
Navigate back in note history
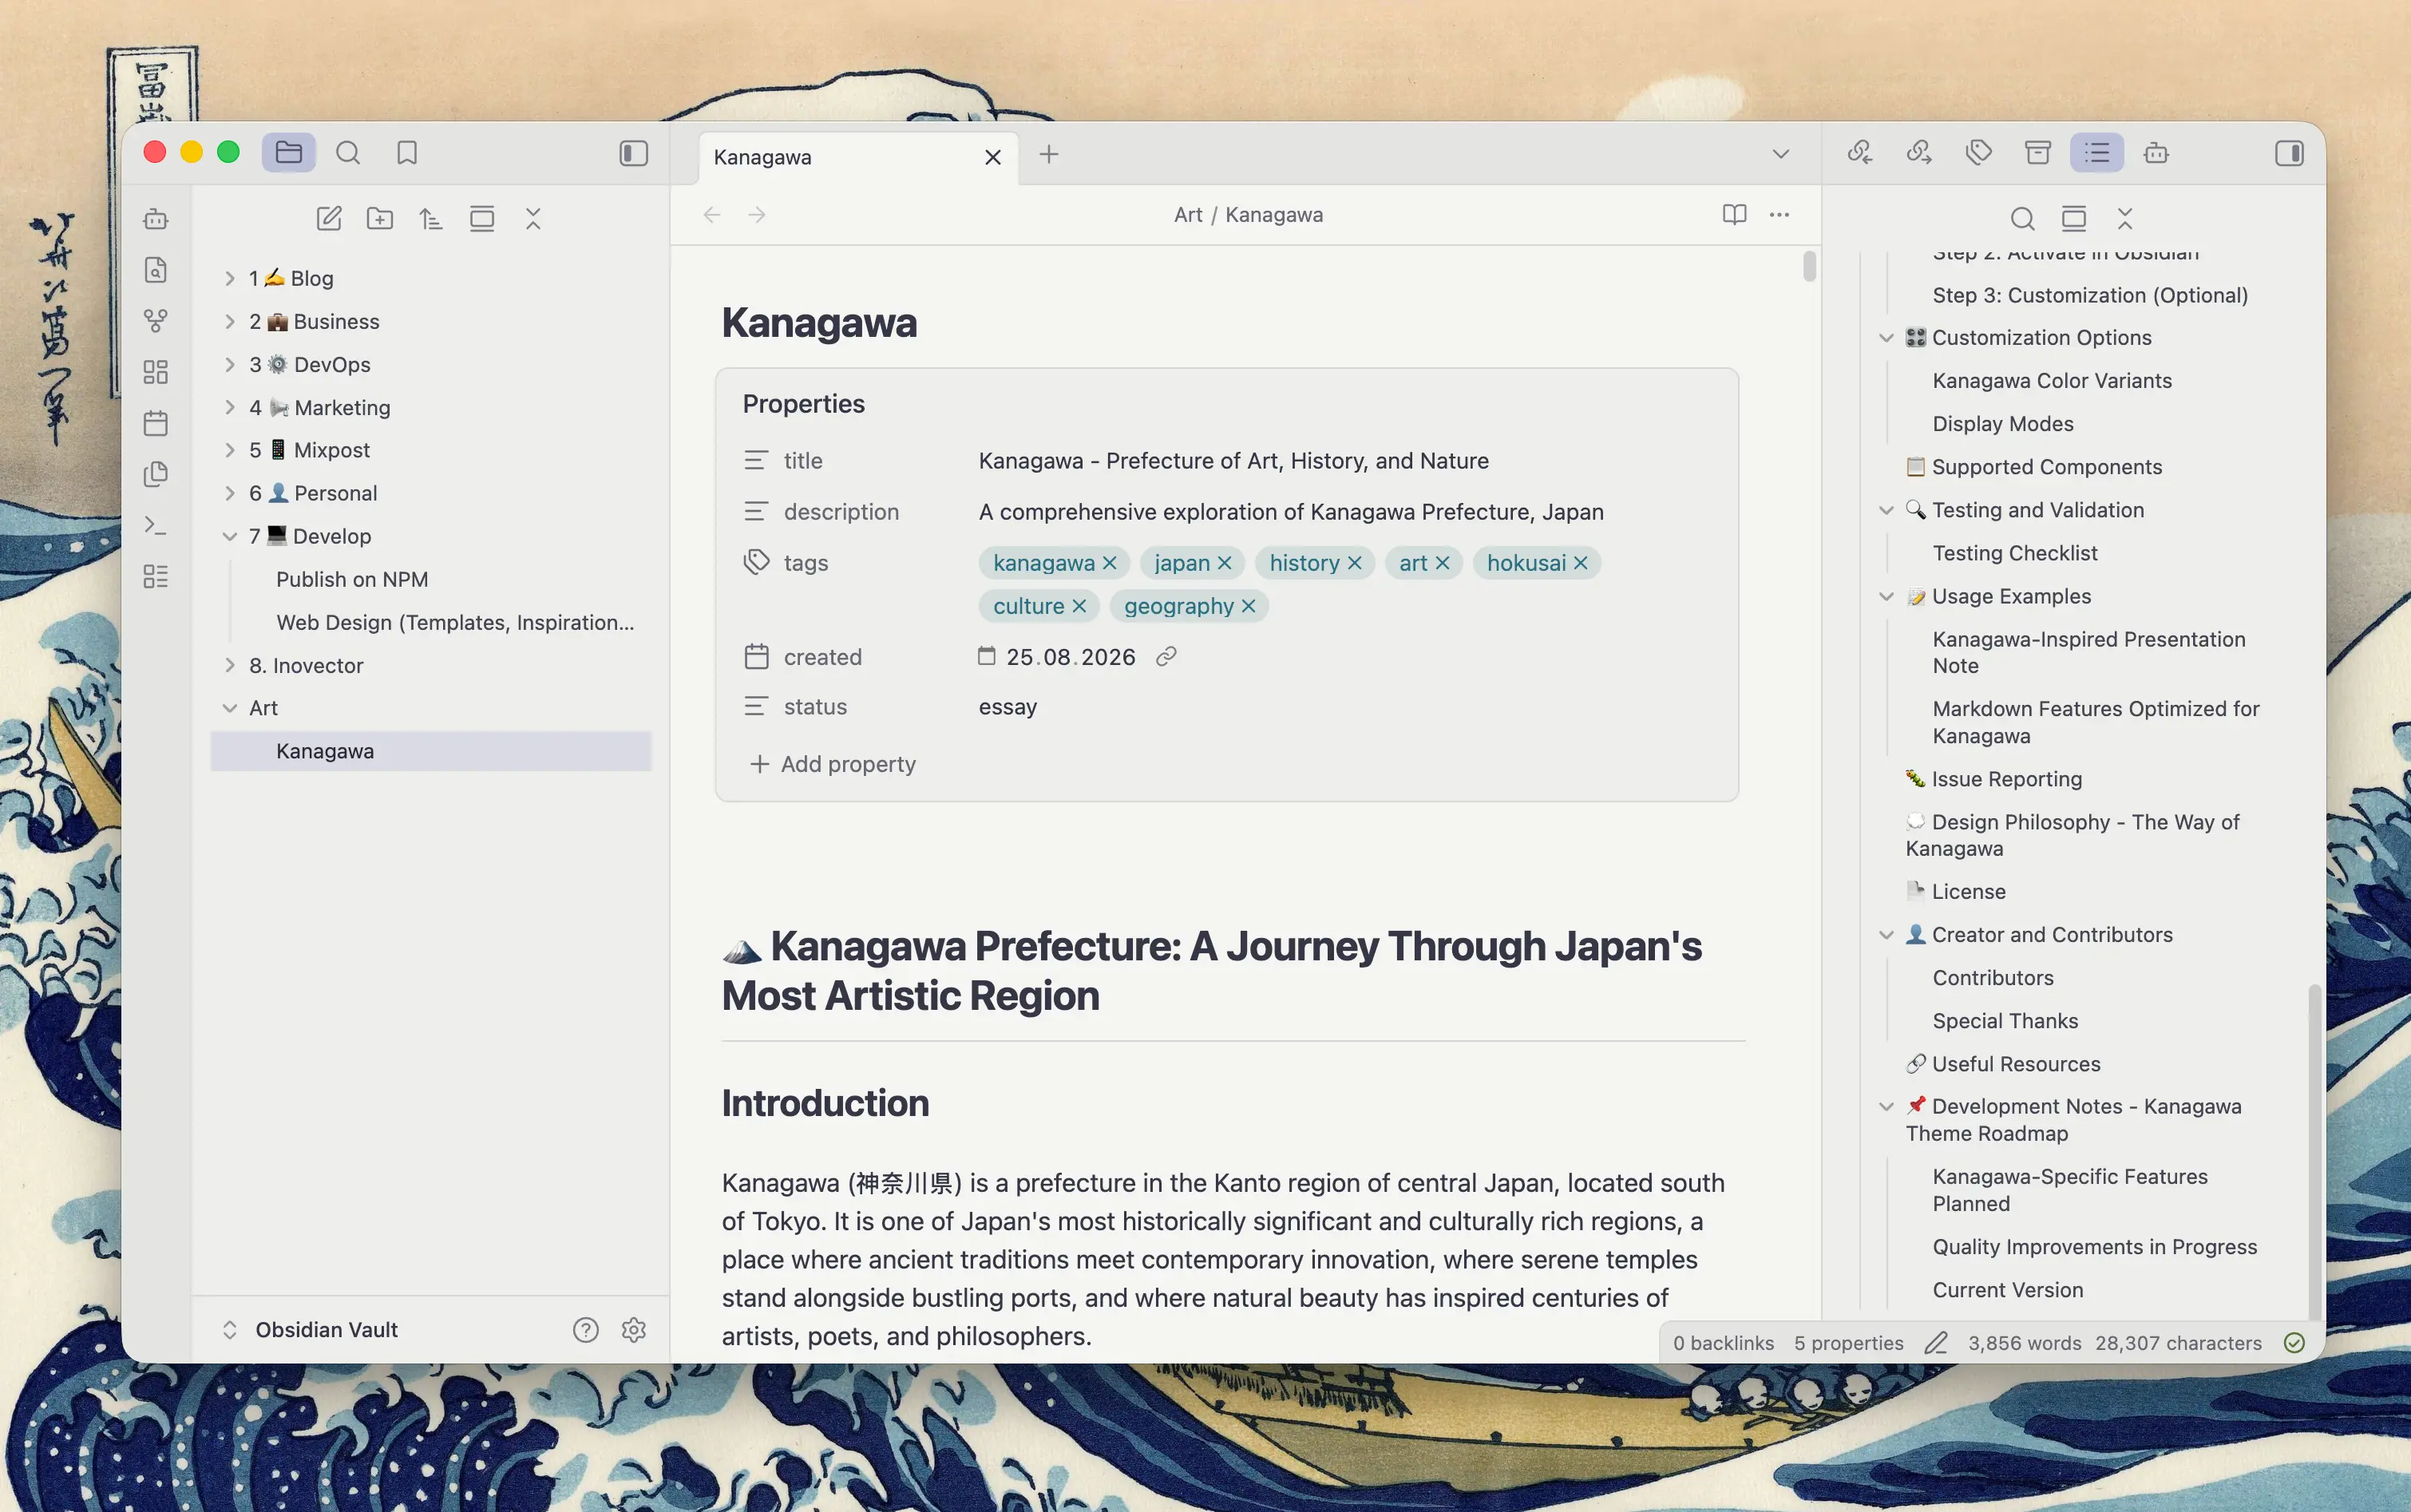(712, 215)
